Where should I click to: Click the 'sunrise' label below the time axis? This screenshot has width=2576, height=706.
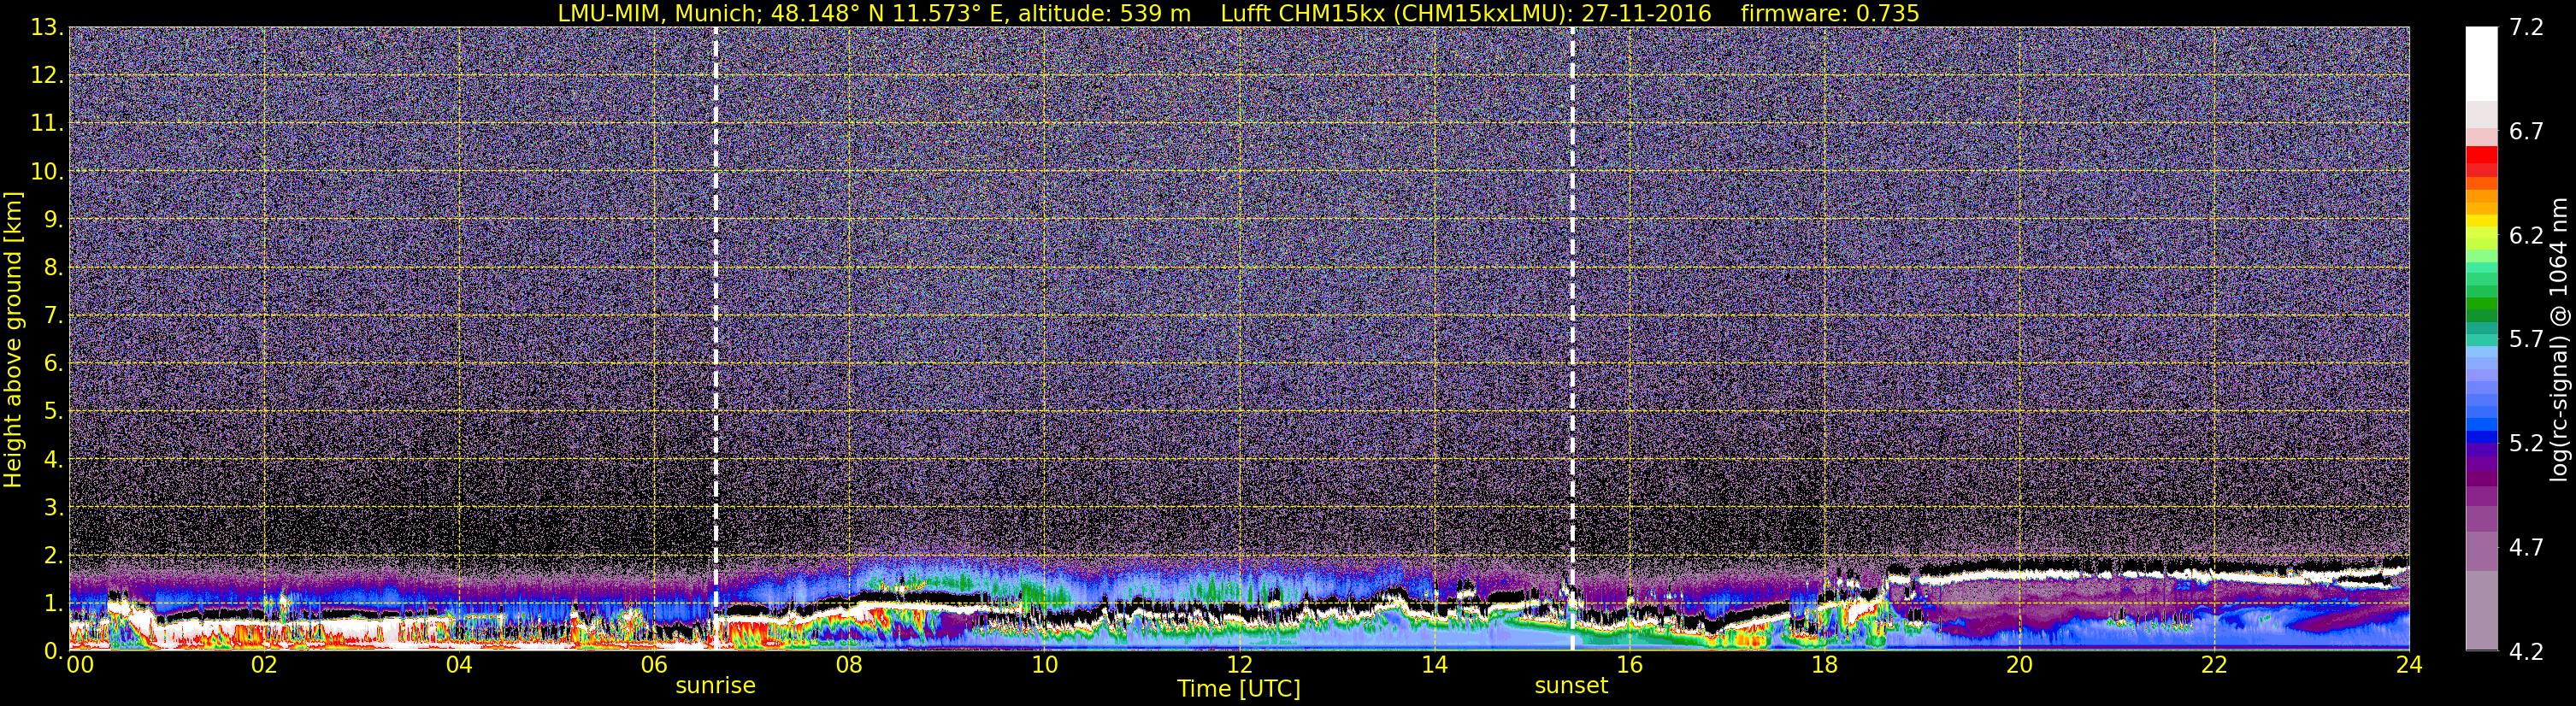coord(715,686)
